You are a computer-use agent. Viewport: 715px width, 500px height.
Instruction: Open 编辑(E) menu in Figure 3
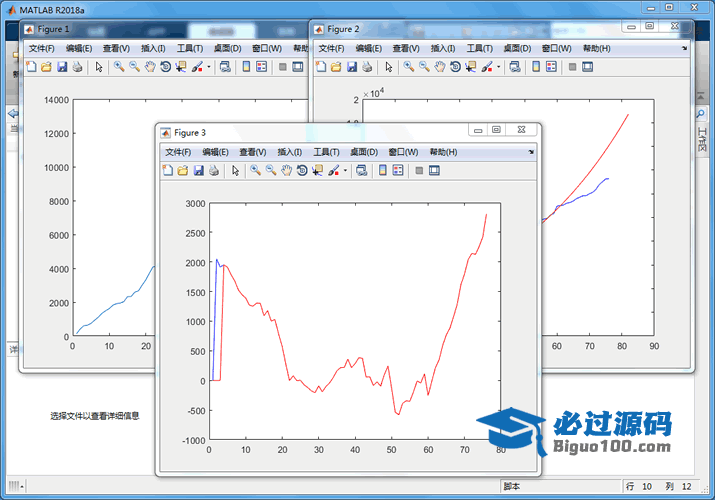pyautogui.click(x=215, y=152)
